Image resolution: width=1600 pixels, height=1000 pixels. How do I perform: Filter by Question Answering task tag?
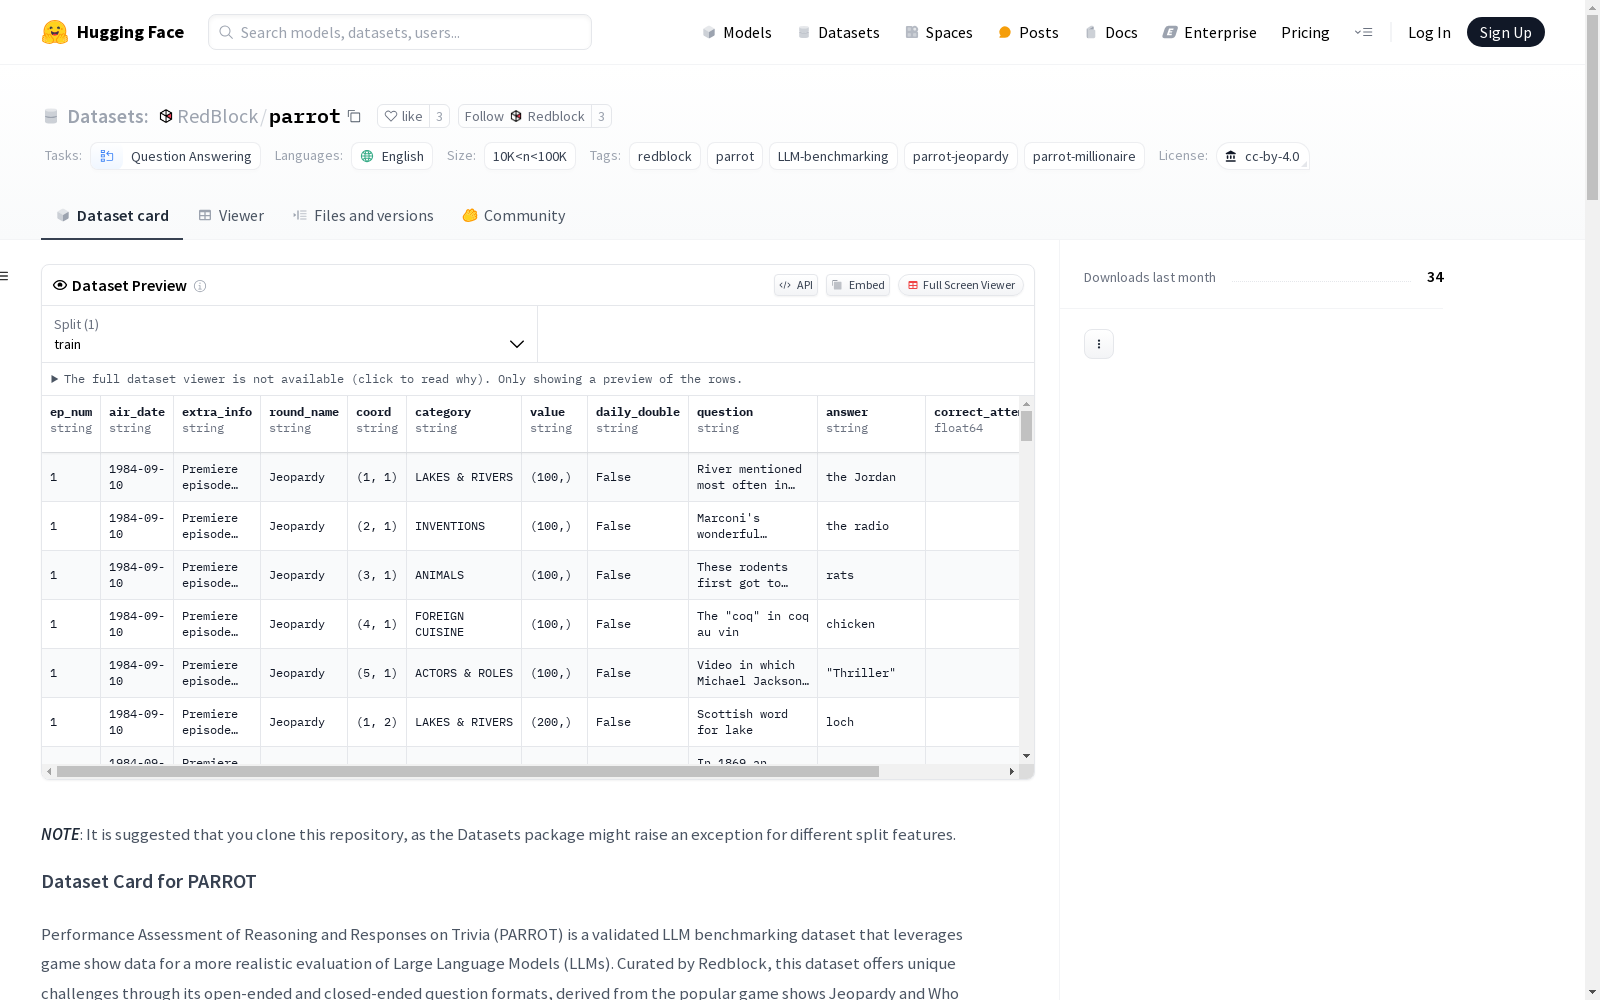coord(176,156)
